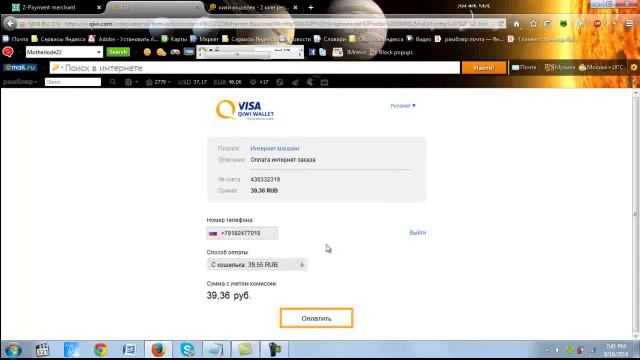
Task: Click the orange Оплатить payment button
Action: [x=316, y=318]
